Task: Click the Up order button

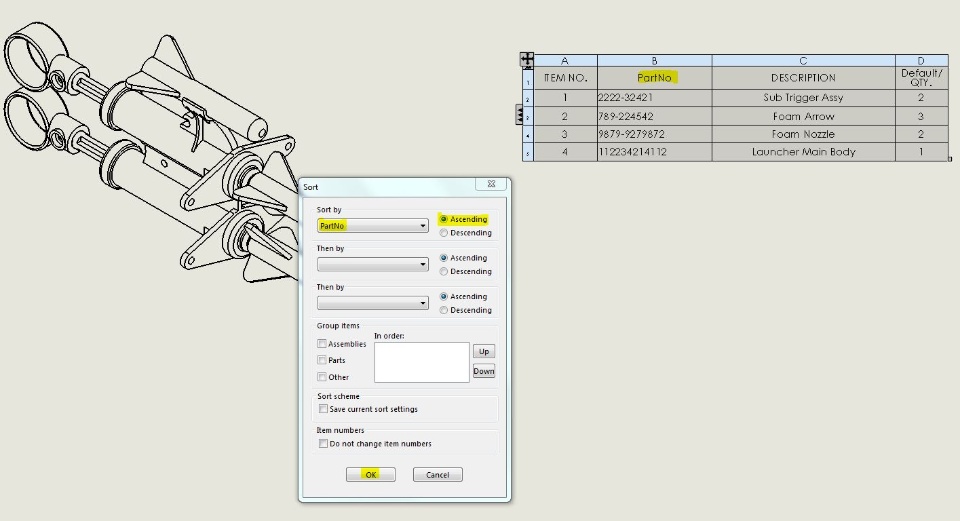Action: pos(484,351)
